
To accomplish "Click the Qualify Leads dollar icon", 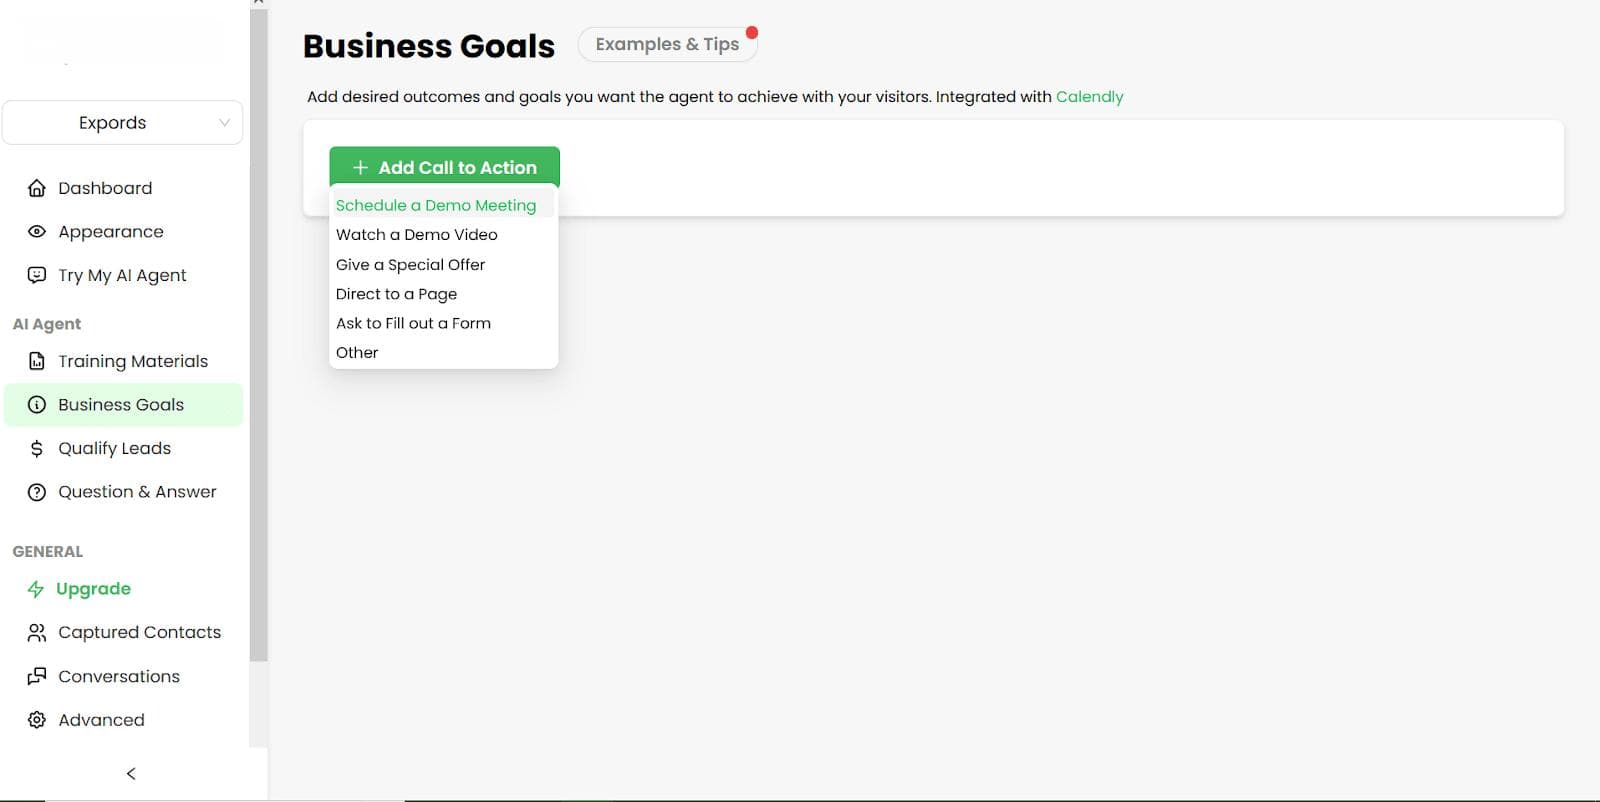I will pos(37,448).
